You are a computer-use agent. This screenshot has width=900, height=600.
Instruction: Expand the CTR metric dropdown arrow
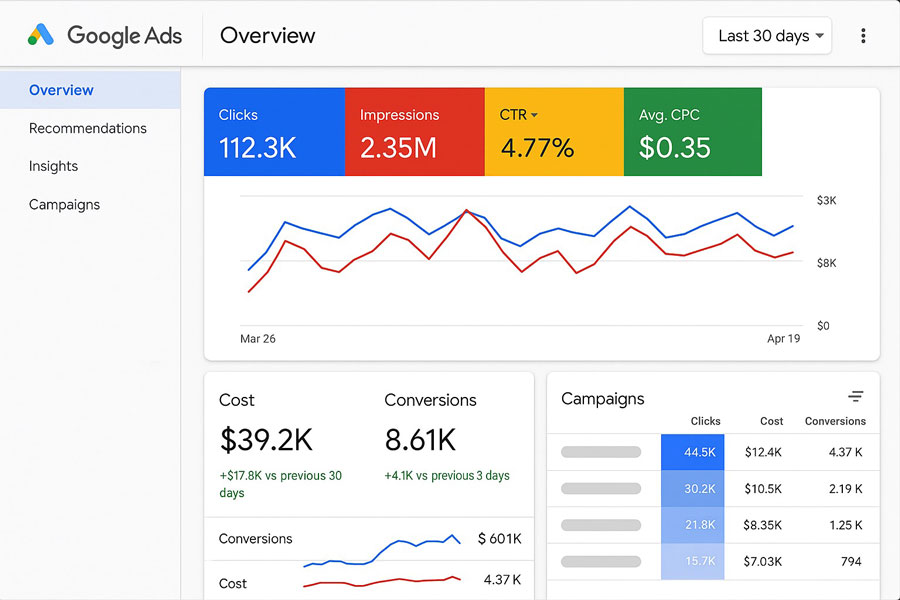point(534,115)
